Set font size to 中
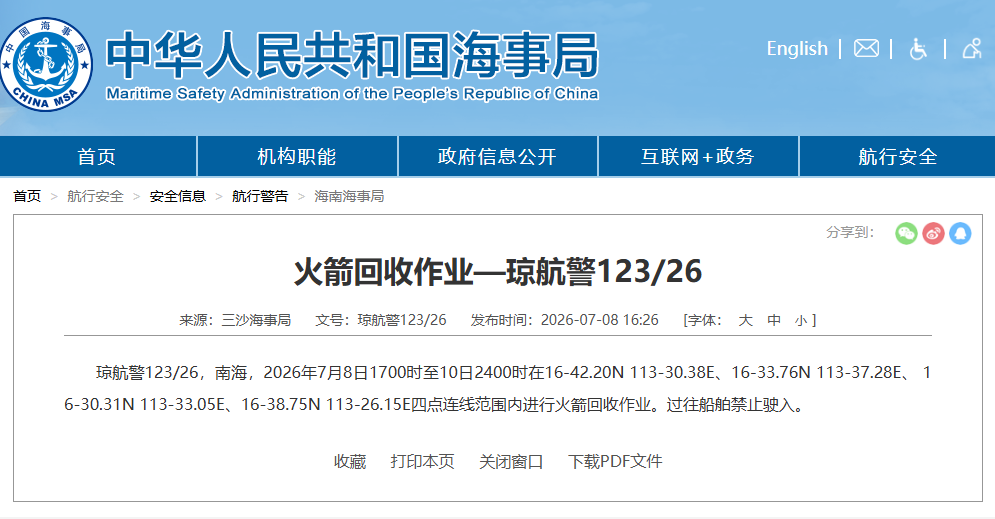The image size is (995, 519). (774, 320)
